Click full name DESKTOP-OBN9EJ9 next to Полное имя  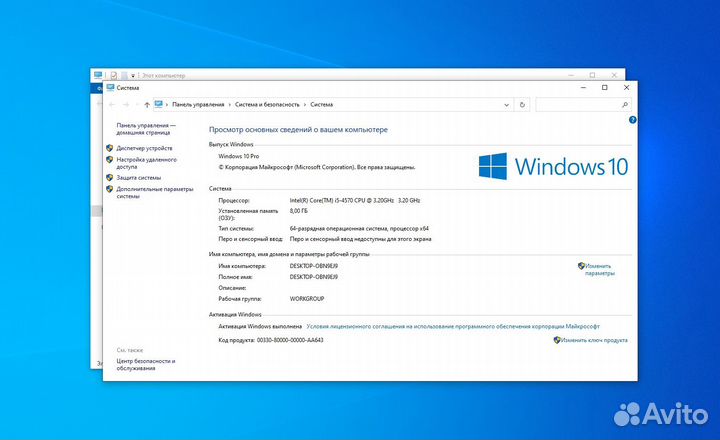coord(314,277)
